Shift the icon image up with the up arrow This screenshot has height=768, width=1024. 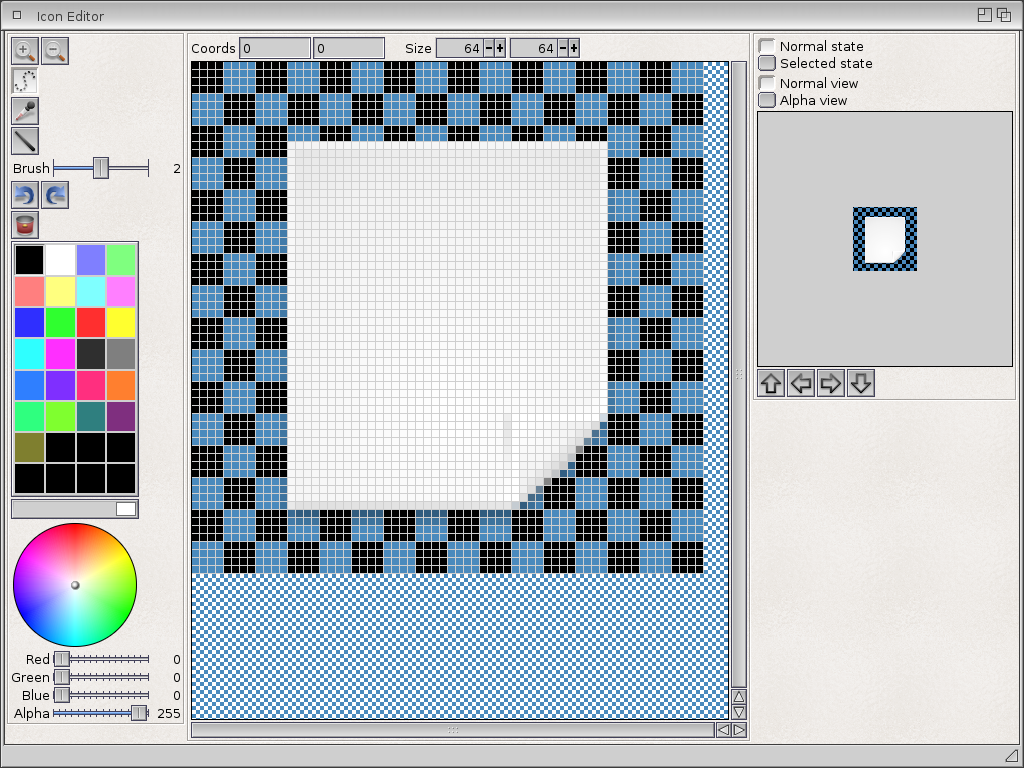(771, 383)
